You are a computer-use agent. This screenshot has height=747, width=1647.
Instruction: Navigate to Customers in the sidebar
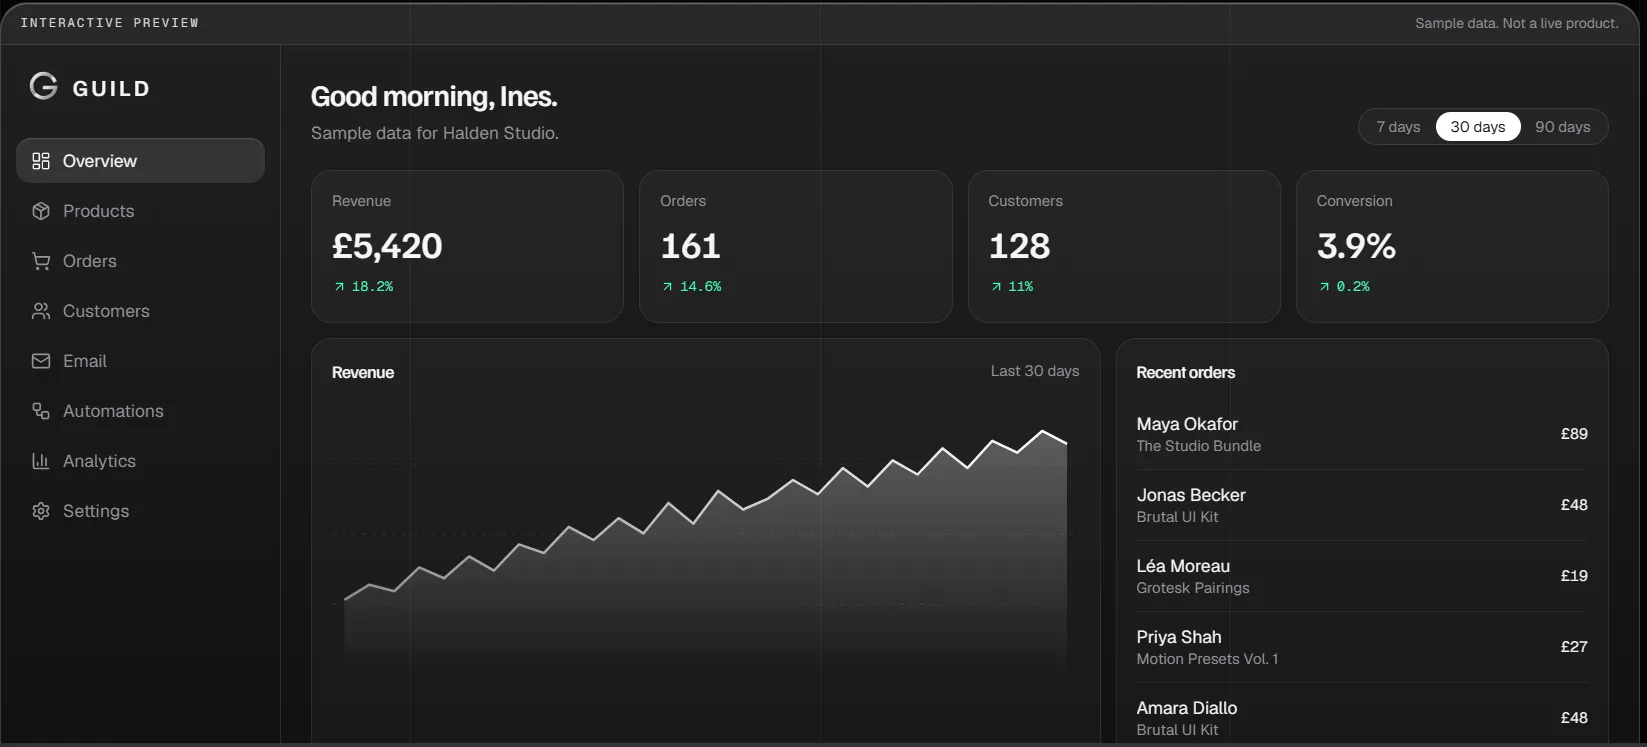(140, 311)
